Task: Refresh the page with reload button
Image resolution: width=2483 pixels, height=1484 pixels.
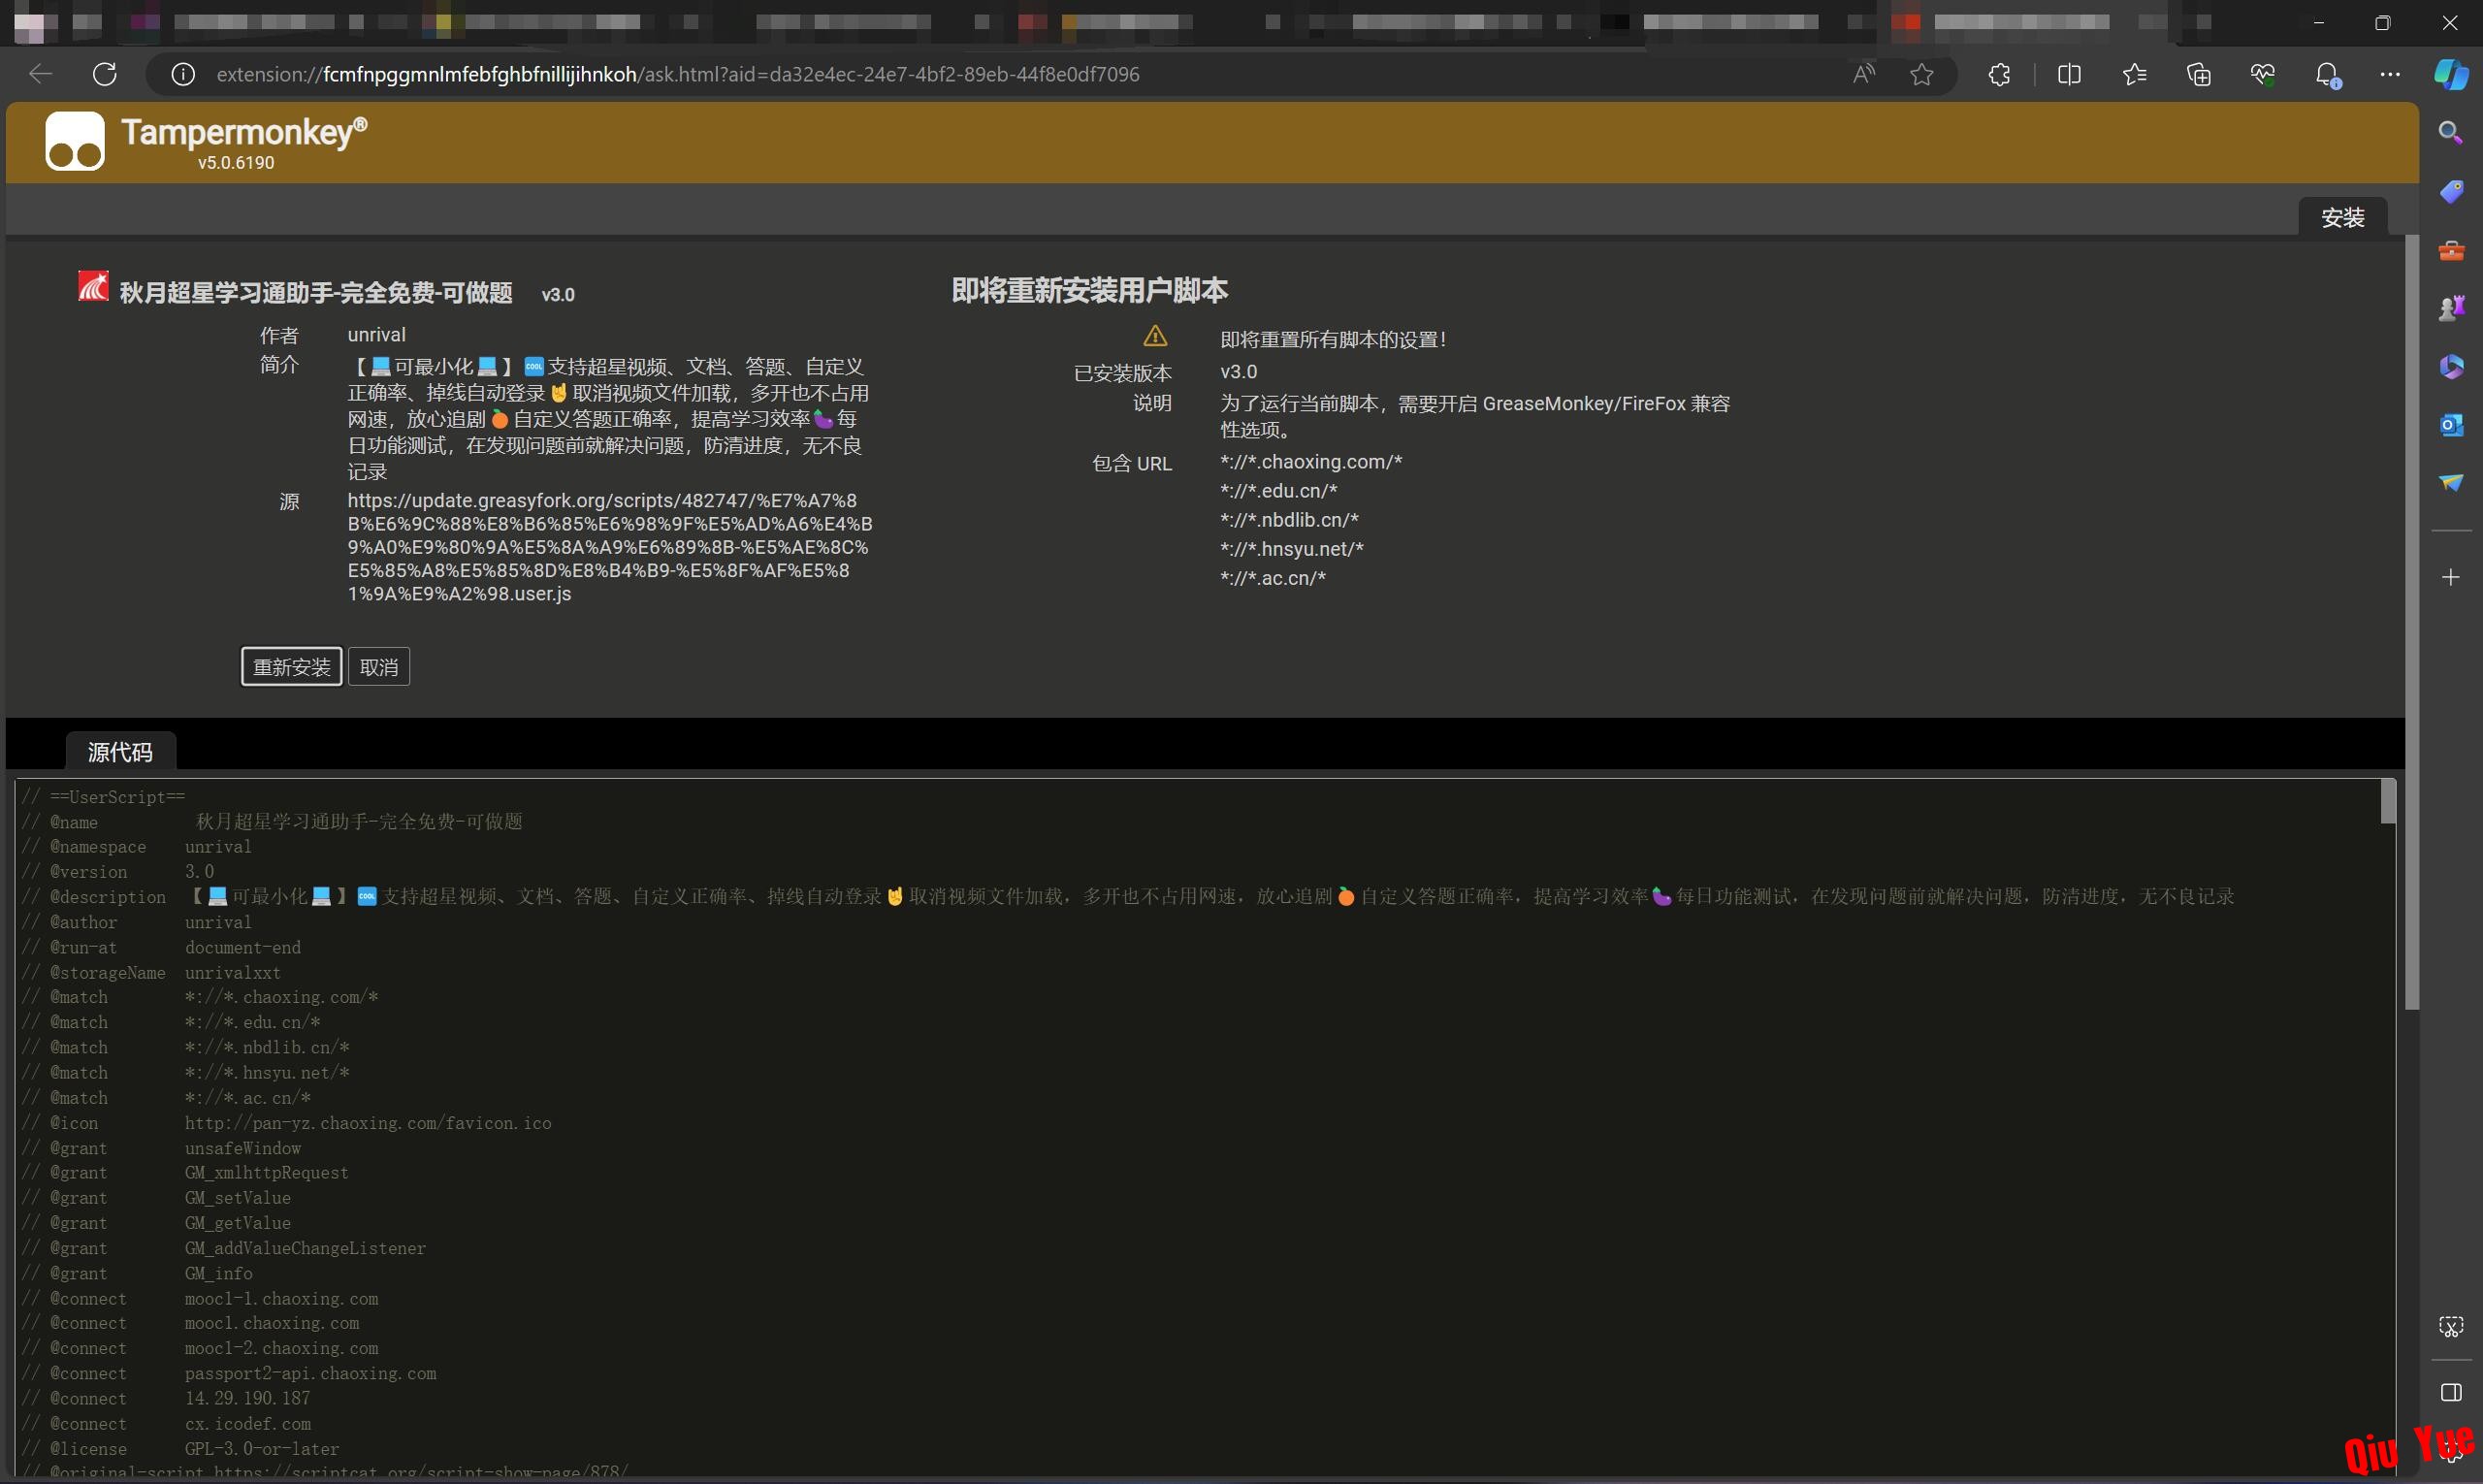Action: point(105,74)
